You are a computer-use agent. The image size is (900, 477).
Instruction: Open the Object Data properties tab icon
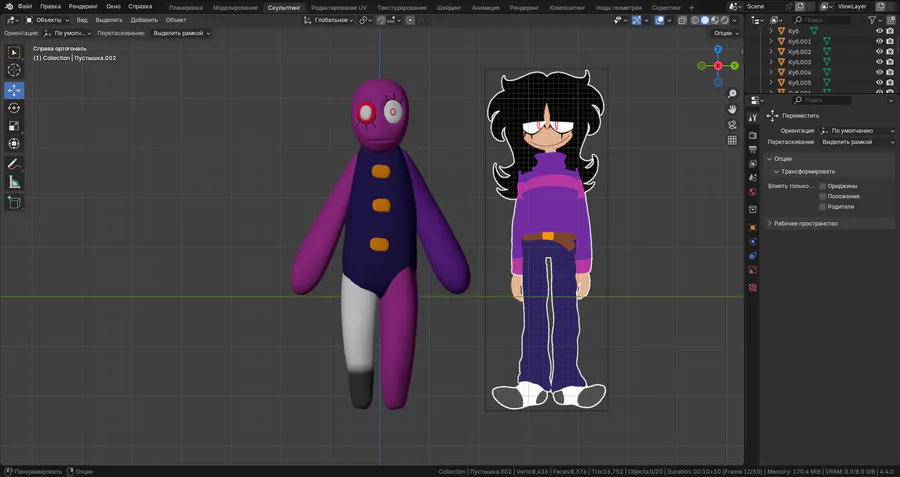(753, 270)
